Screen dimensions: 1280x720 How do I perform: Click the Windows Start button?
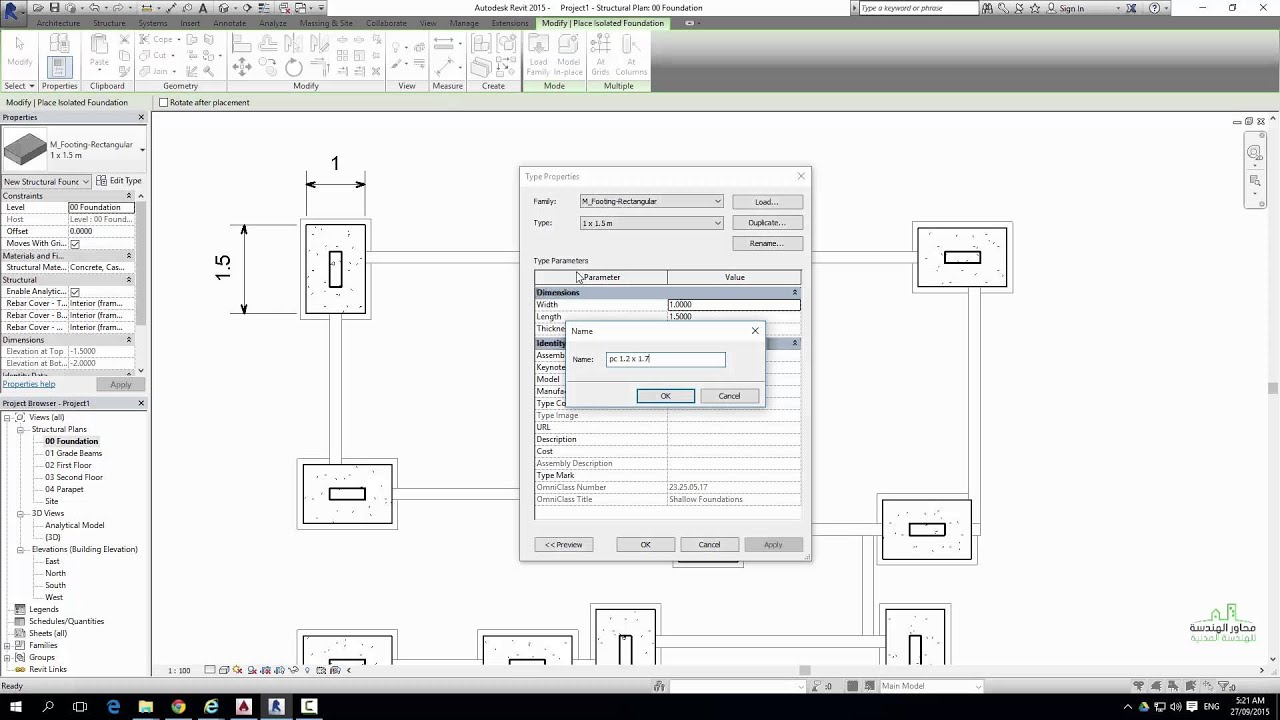click(15, 707)
